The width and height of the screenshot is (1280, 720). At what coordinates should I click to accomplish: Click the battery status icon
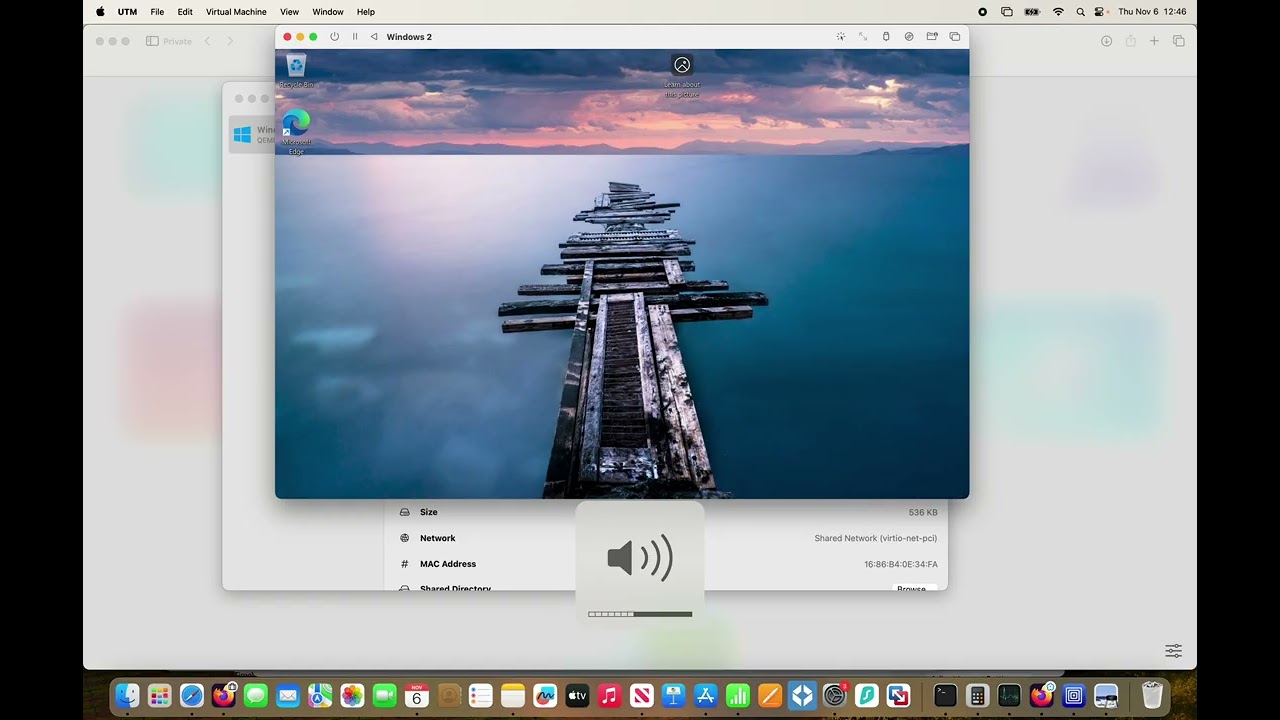click(x=1032, y=12)
